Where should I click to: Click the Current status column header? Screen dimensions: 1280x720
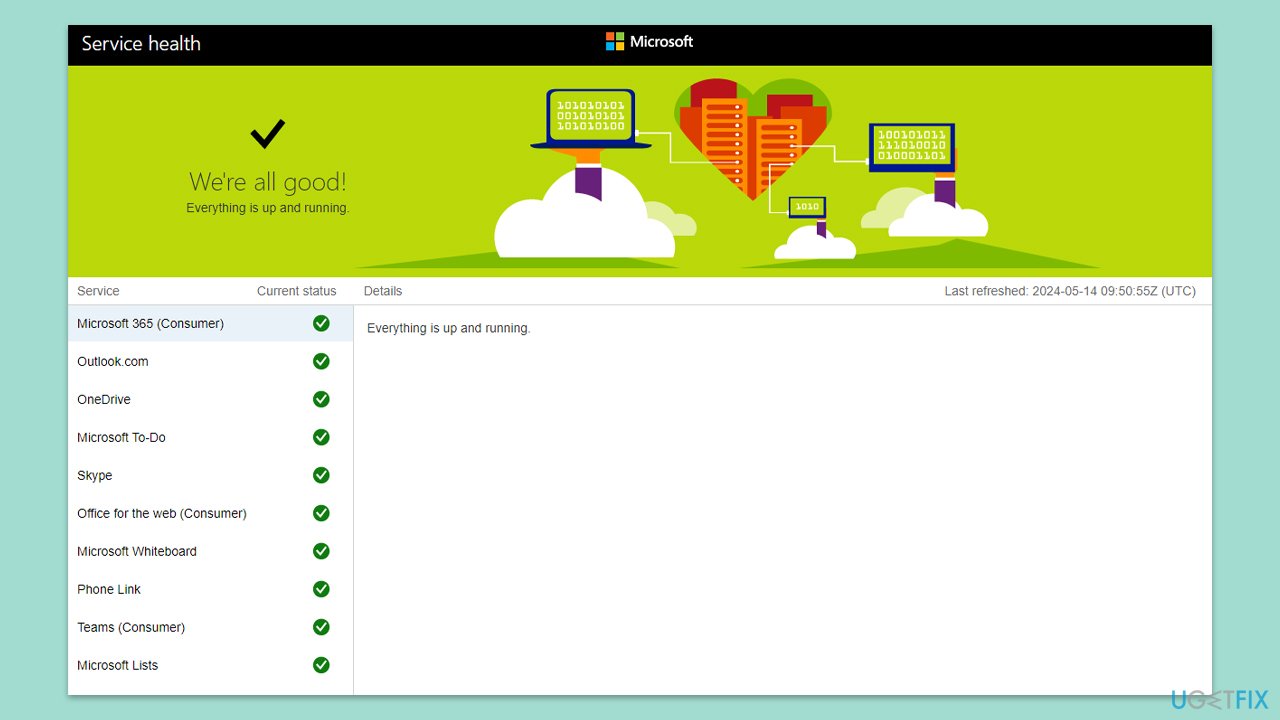click(297, 291)
